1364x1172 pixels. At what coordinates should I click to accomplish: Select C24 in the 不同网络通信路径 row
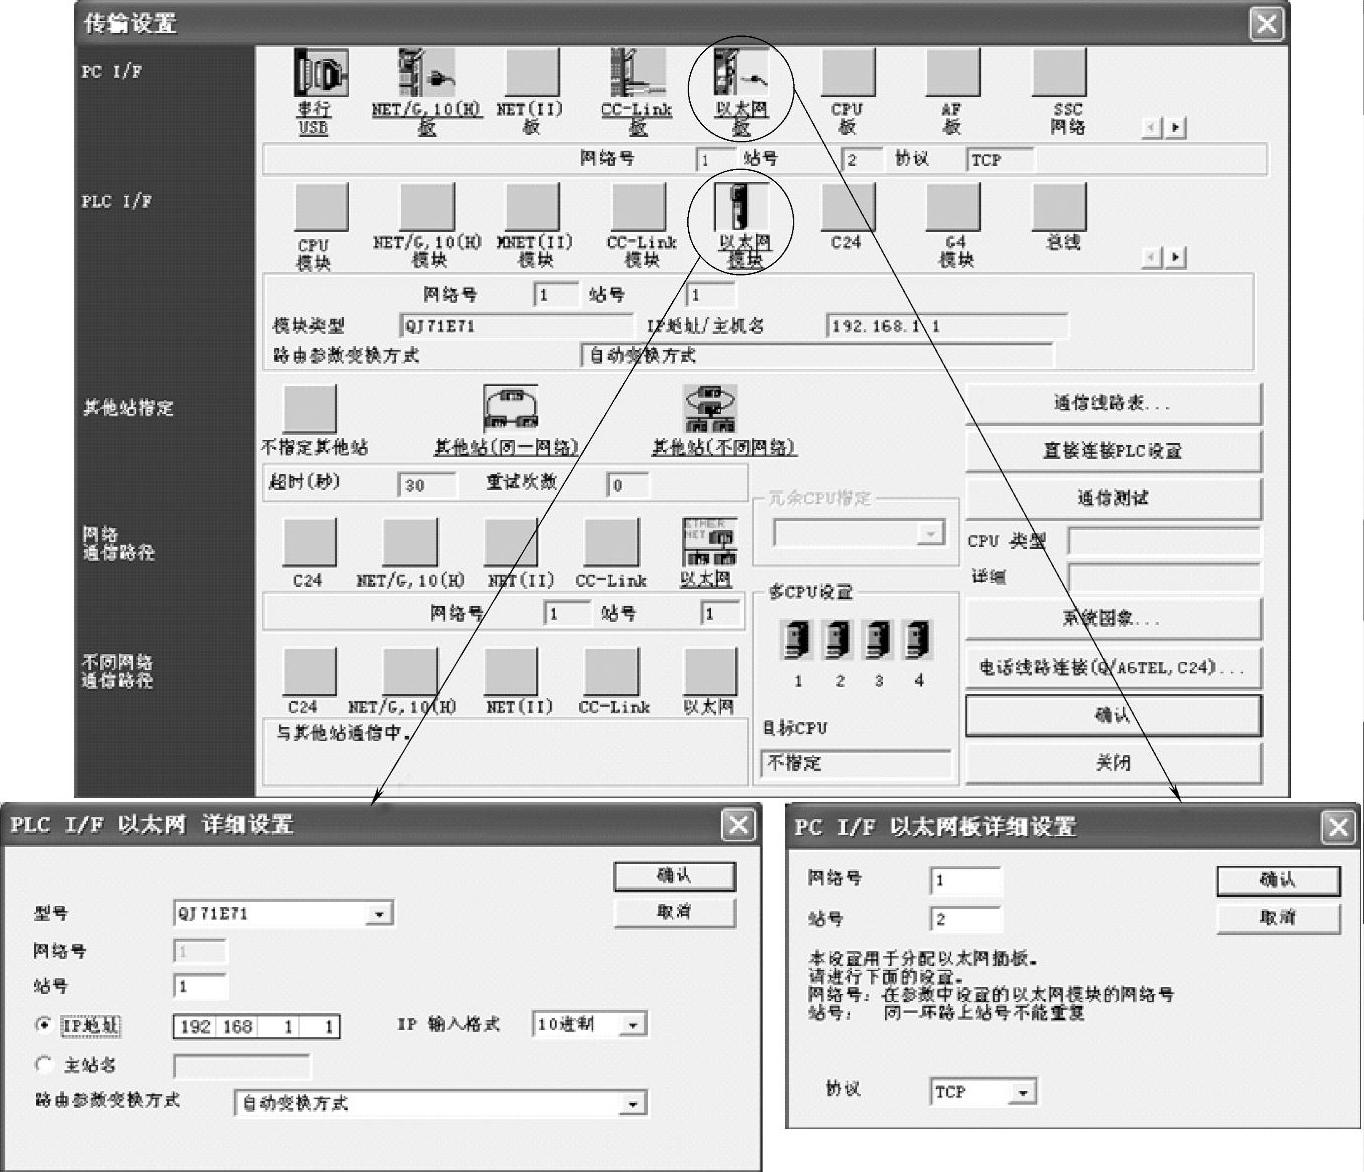coord(309,671)
